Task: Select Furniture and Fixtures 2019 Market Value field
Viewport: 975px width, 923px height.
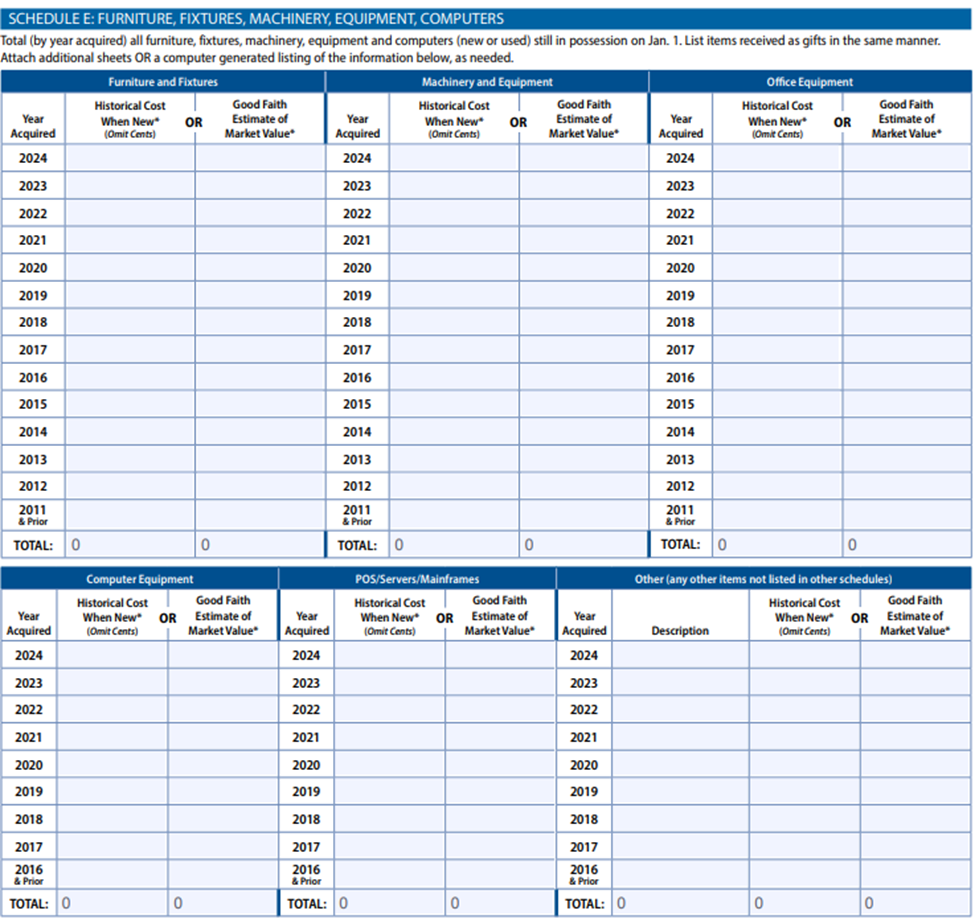Action: click(x=260, y=295)
